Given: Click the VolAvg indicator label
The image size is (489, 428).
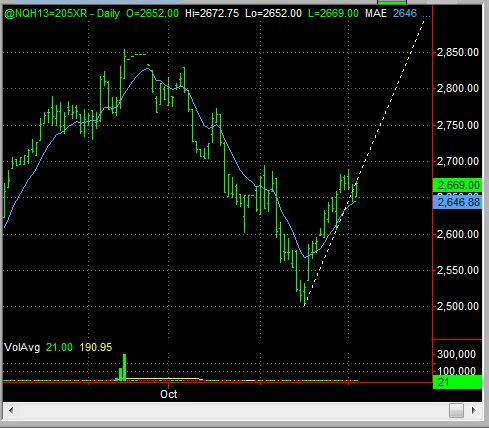Looking at the screenshot, I should click(x=22, y=347).
